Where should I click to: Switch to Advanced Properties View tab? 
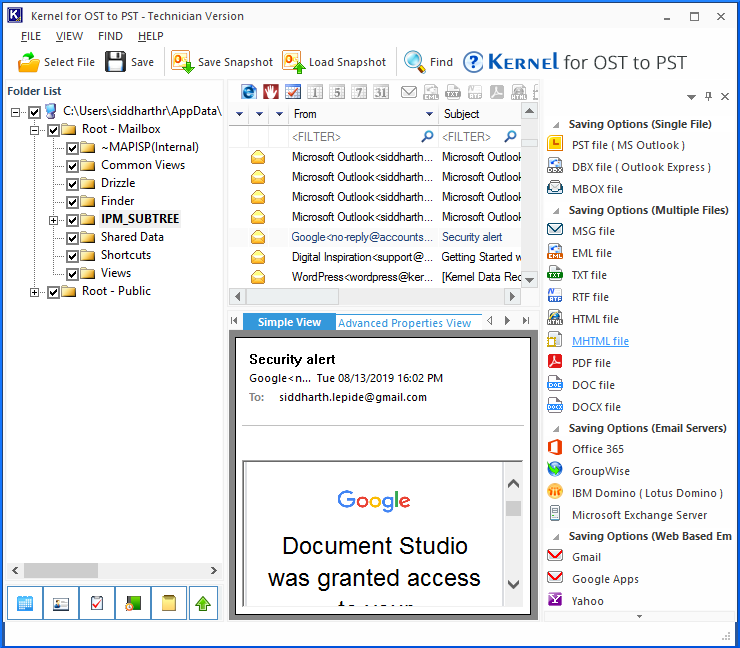click(404, 323)
